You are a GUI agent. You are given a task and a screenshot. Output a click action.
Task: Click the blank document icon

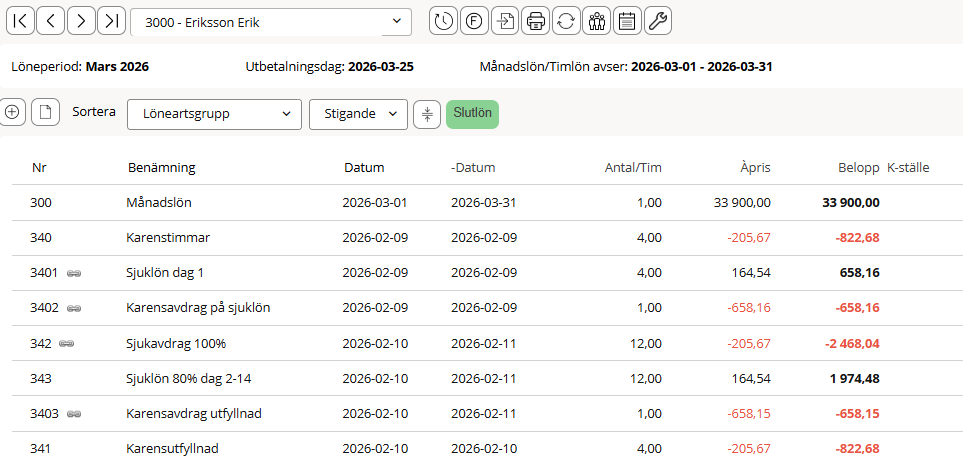coord(44,113)
